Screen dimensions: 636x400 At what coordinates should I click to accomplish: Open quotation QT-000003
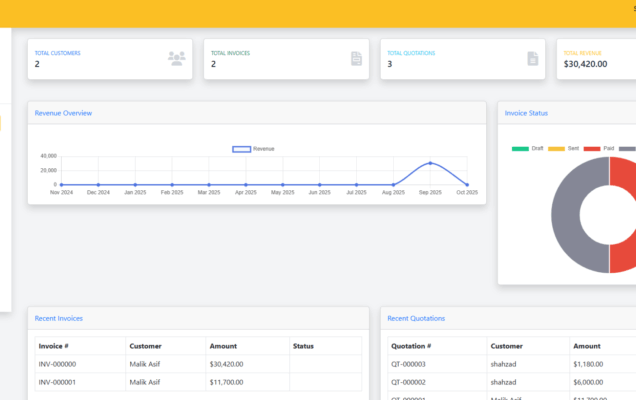click(x=408, y=364)
